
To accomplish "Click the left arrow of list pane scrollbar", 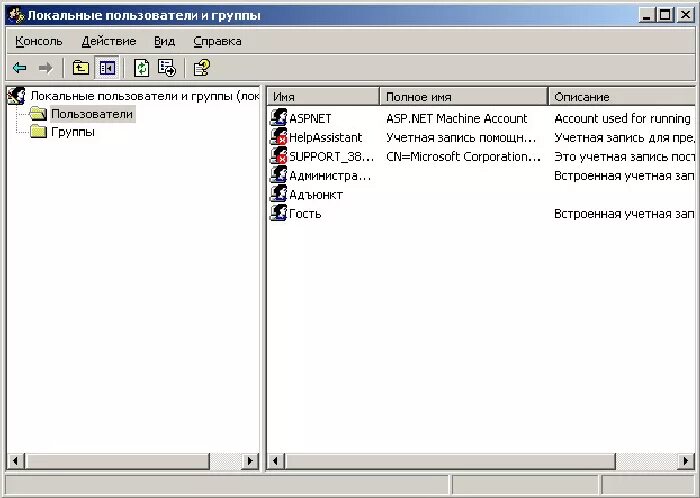I will [275, 461].
